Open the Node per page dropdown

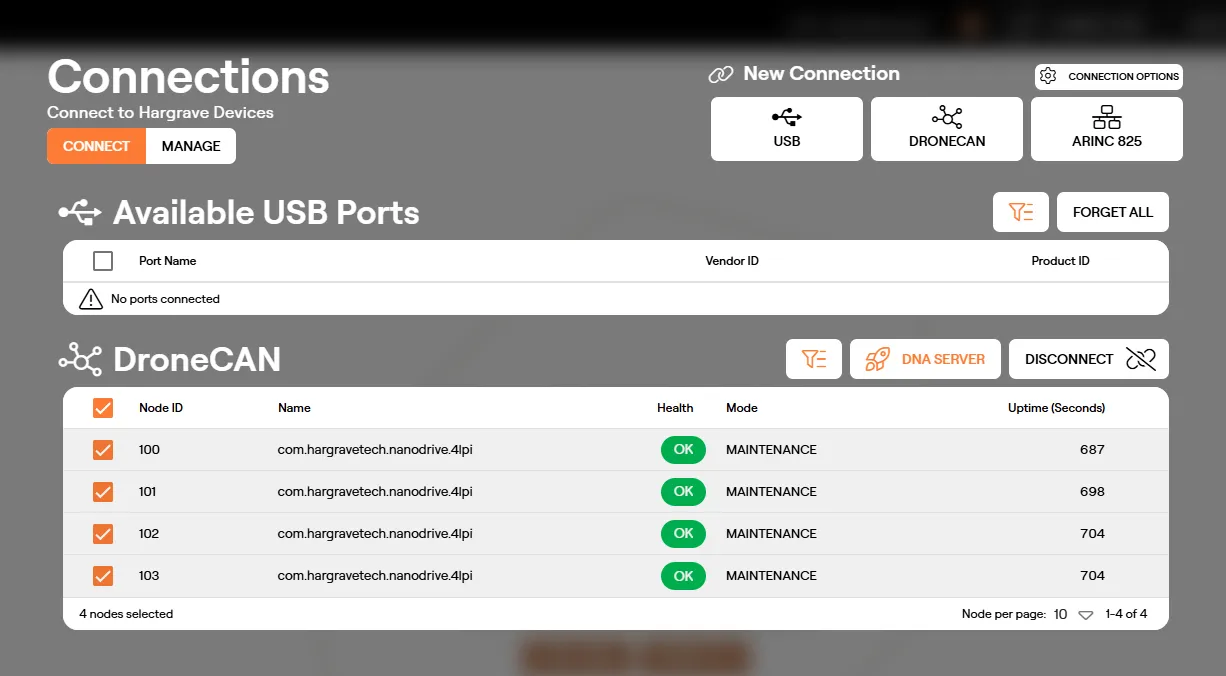click(x=1074, y=614)
